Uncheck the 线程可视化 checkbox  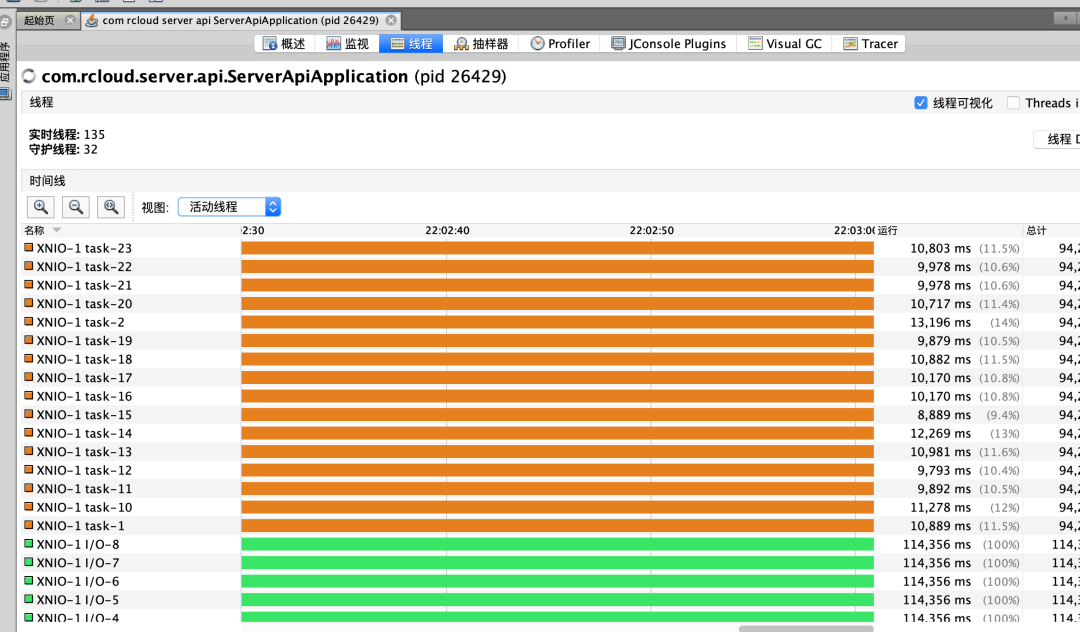tap(921, 103)
